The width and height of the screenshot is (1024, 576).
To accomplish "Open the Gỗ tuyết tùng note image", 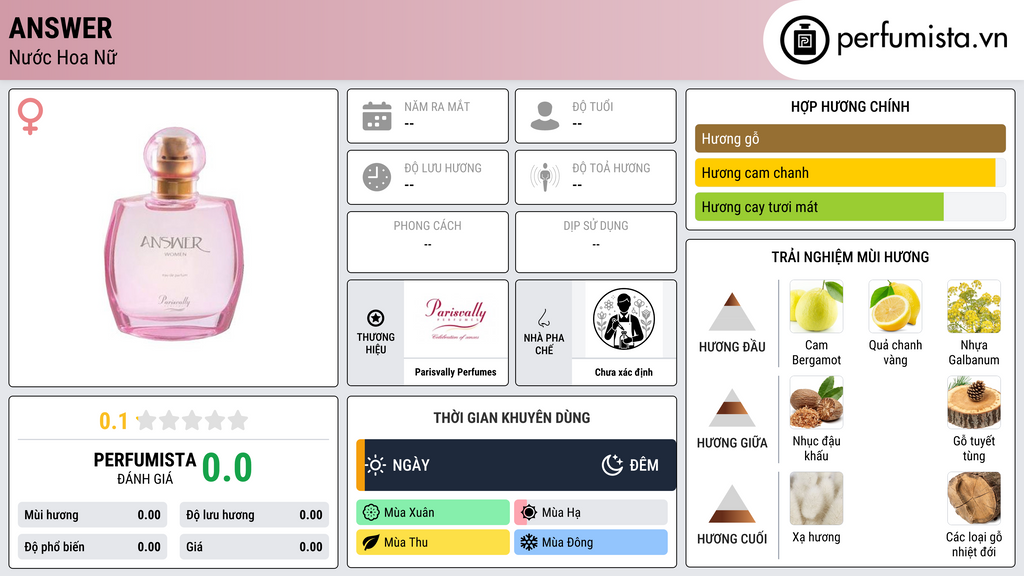I will coord(974,402).
